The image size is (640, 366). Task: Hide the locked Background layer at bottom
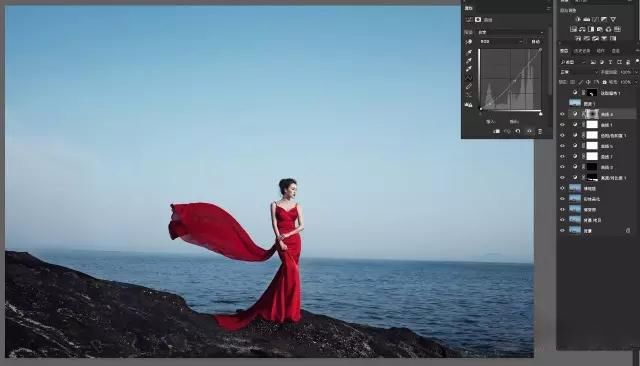click(x=562, y=231)
